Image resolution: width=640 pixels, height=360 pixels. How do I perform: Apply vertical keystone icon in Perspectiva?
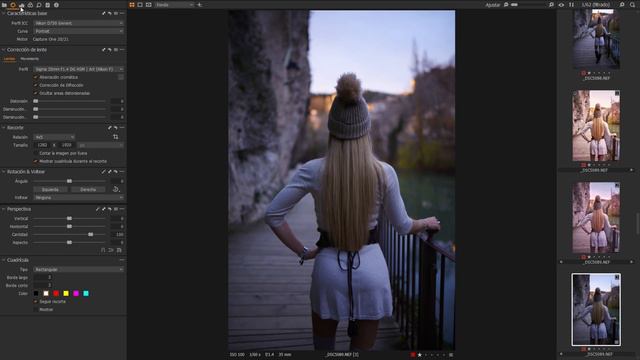(x=103, y=250)
